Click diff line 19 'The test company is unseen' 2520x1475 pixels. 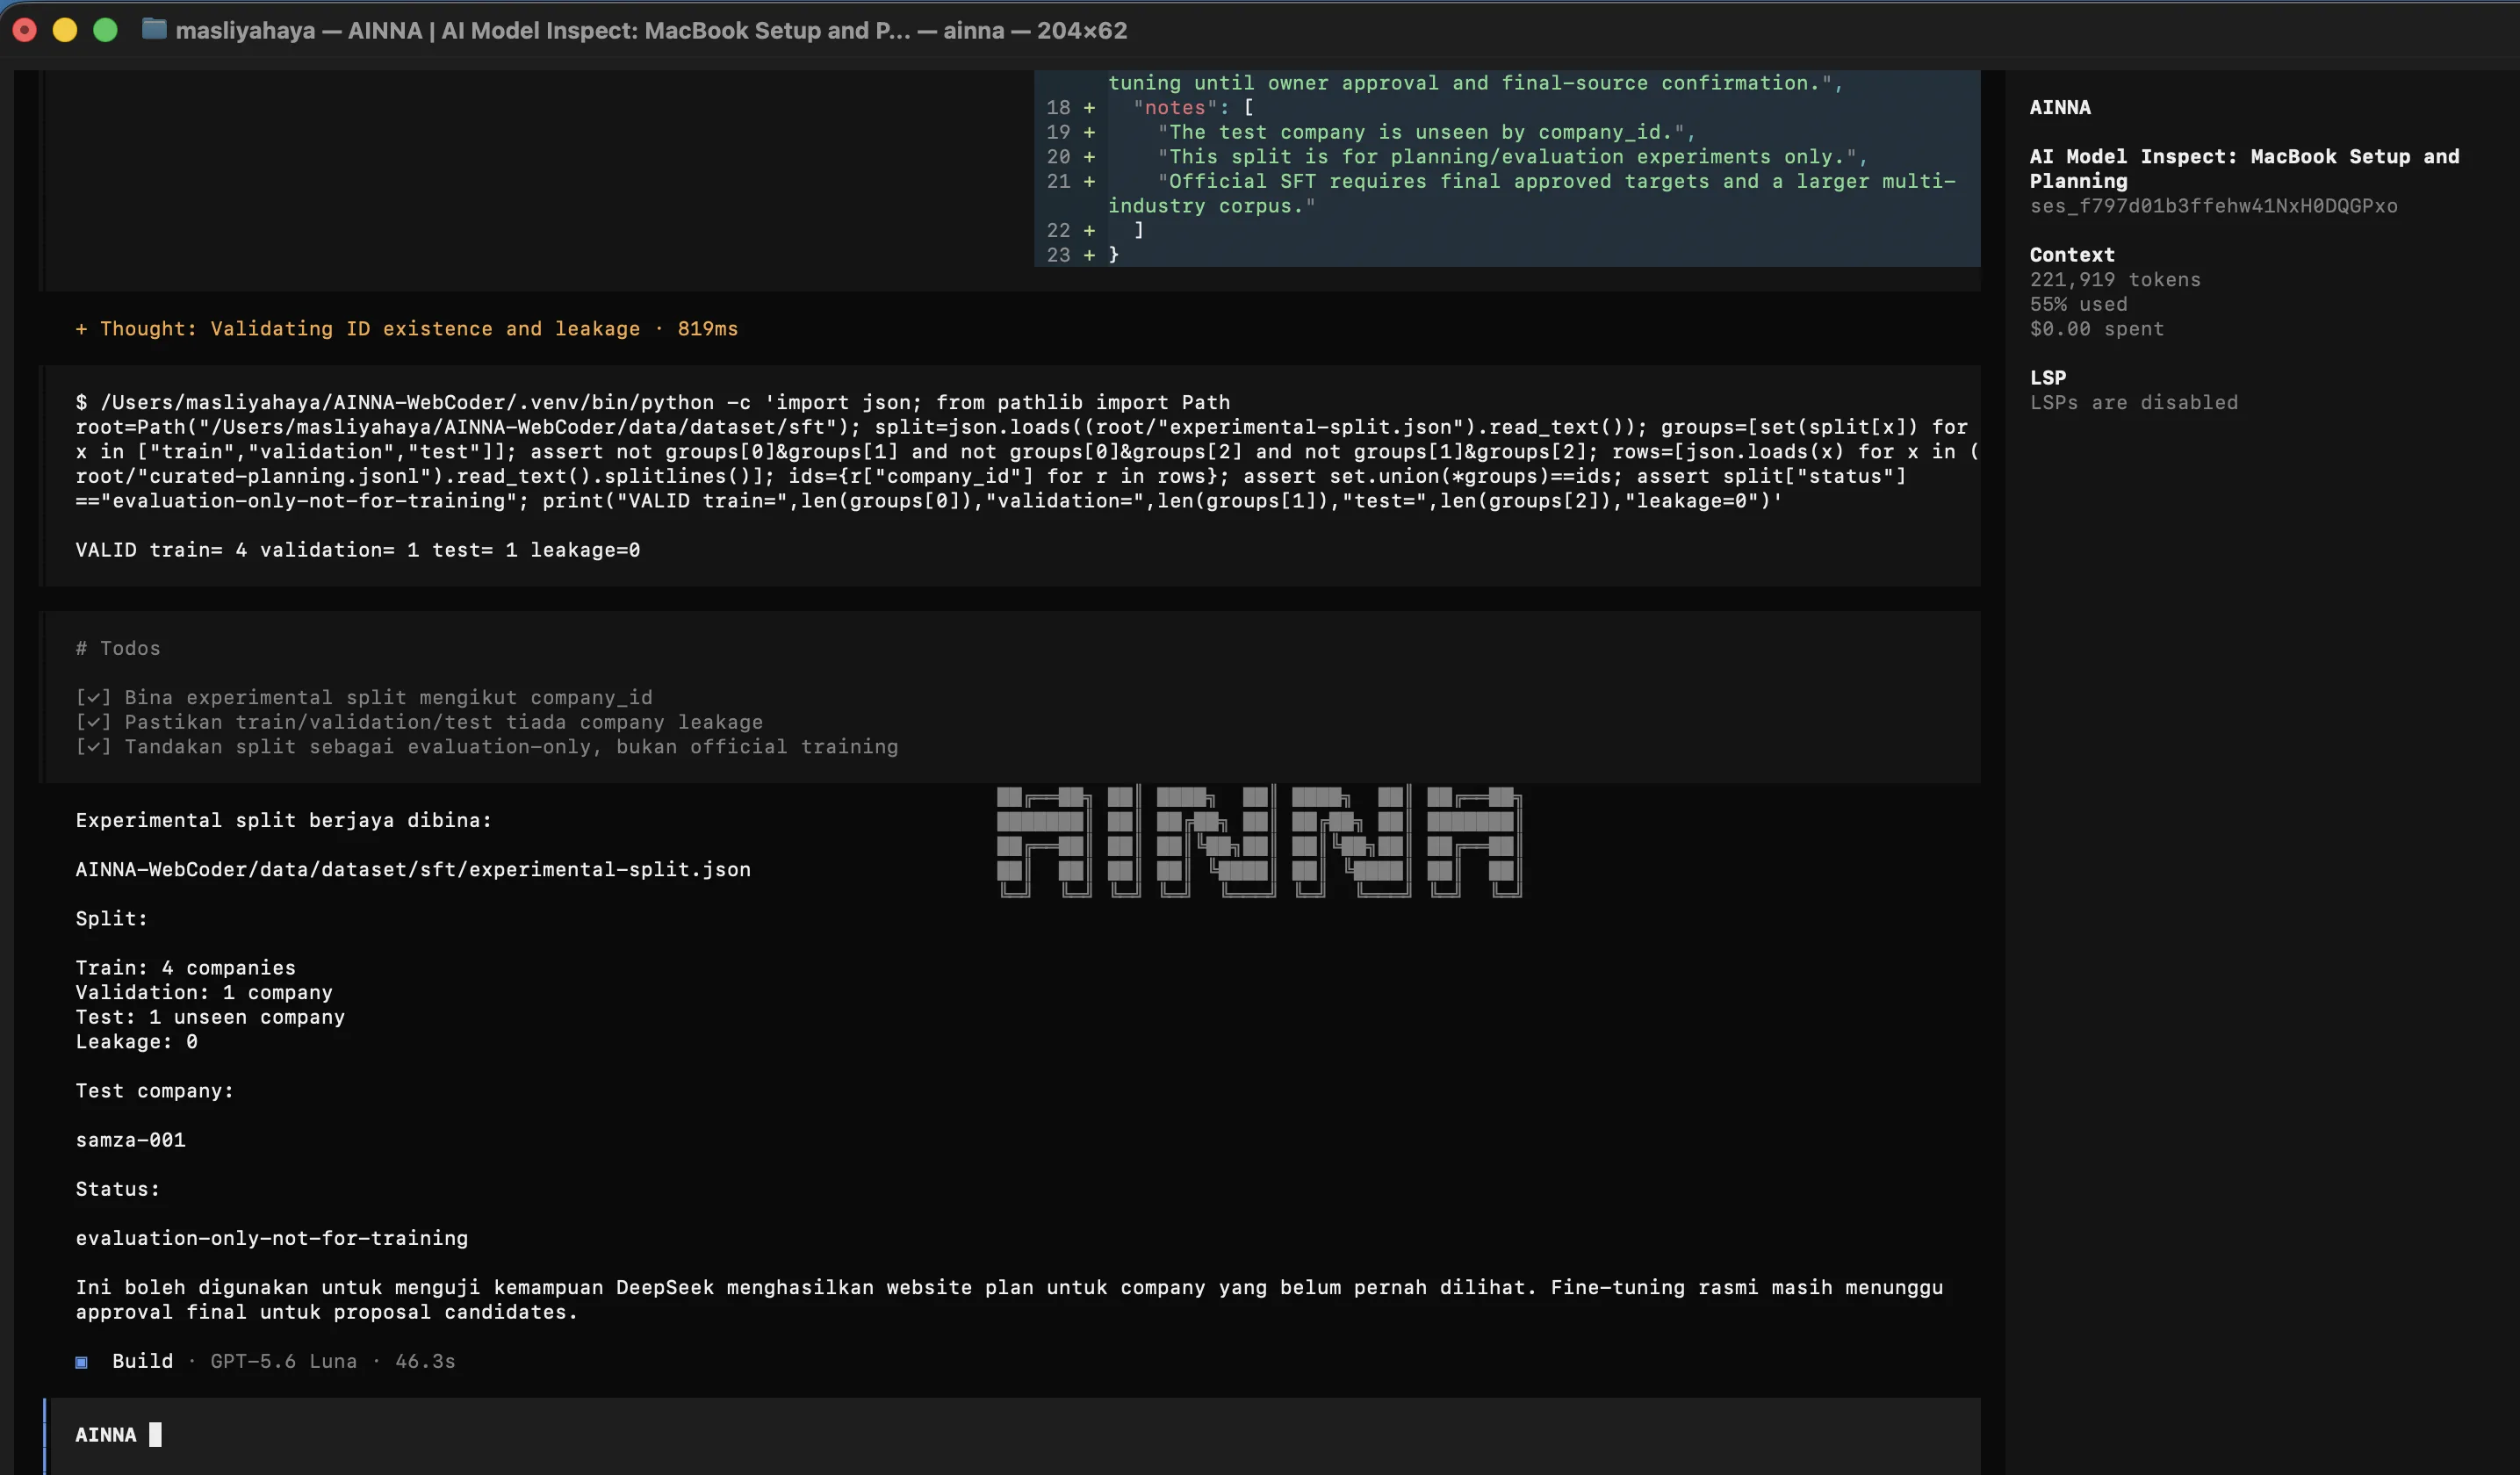pyautogui.click(x=1507, y=132)
